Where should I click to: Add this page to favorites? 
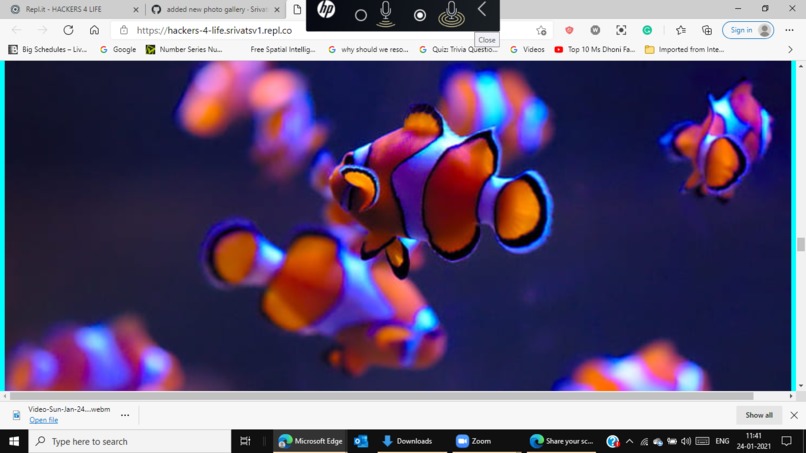(x=541, y=30)
